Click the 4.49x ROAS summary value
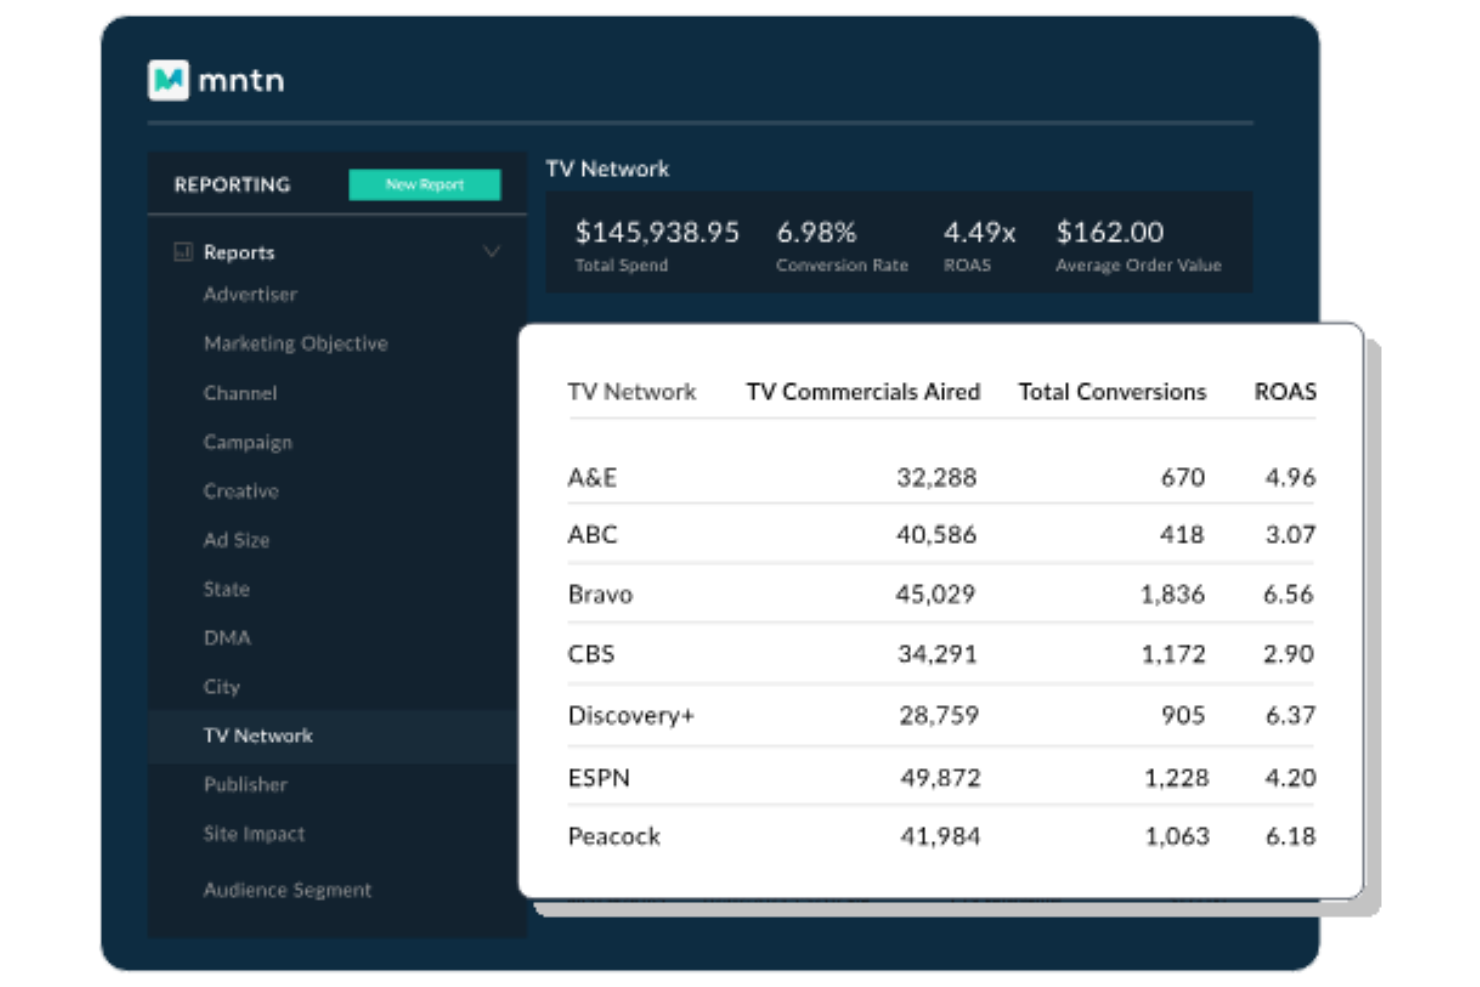 coord(979,233)
